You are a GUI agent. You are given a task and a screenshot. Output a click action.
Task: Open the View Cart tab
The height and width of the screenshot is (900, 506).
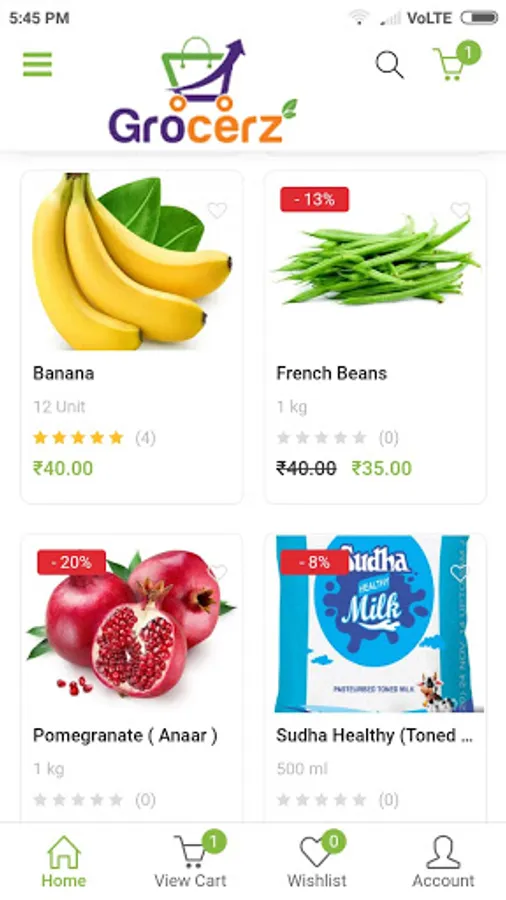point(190,860)
